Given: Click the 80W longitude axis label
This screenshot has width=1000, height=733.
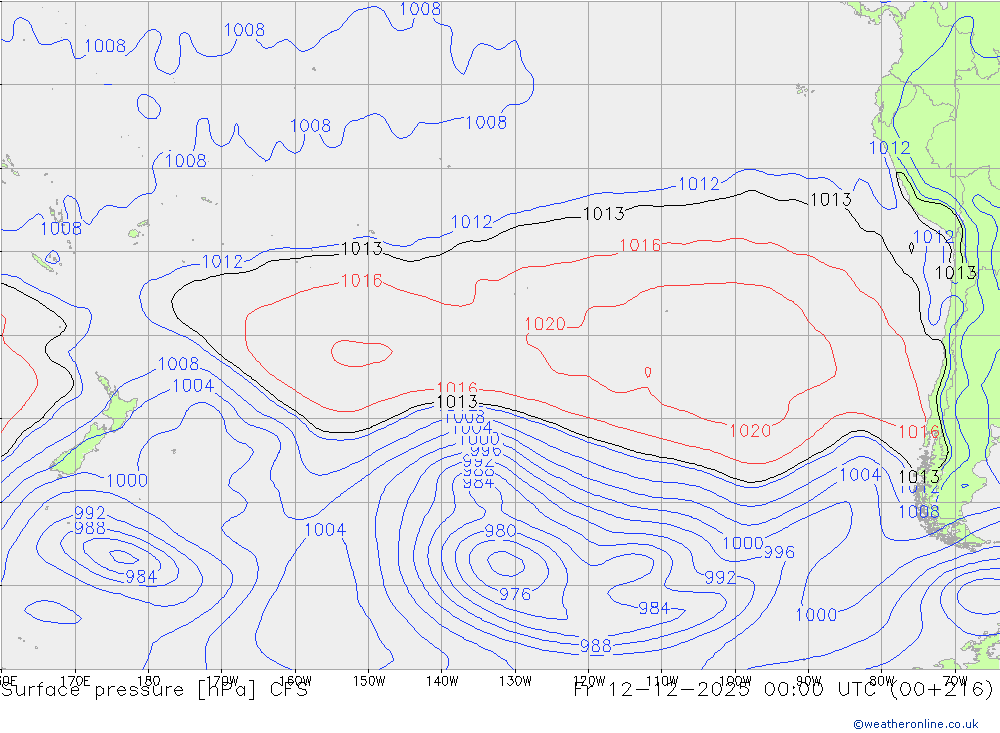Looking at the screenshot, I should click(x=882, y=681).
